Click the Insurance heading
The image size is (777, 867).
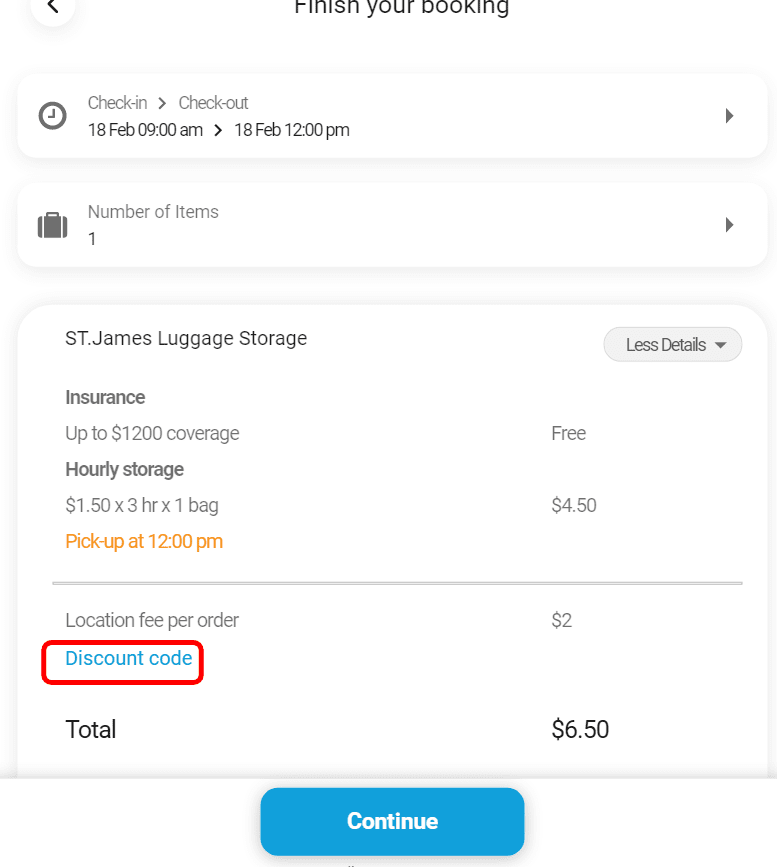click(105, 397)
